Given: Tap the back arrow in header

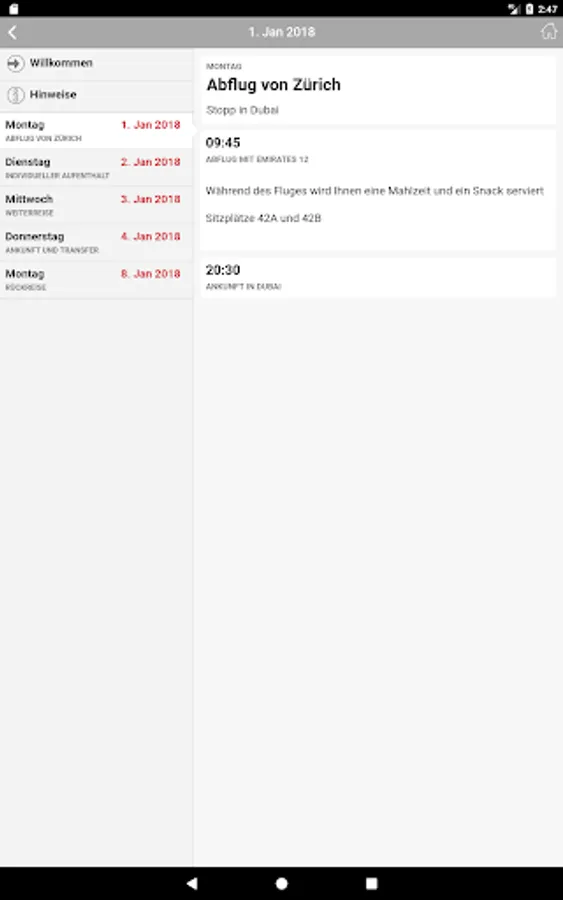Looking at the screenshot, I should [x=13, y=32].
